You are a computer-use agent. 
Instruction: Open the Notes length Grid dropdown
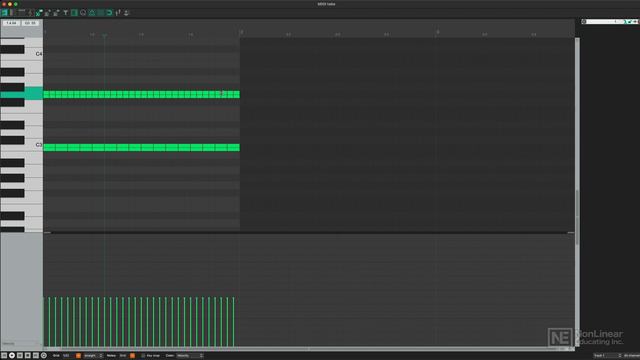124,356
